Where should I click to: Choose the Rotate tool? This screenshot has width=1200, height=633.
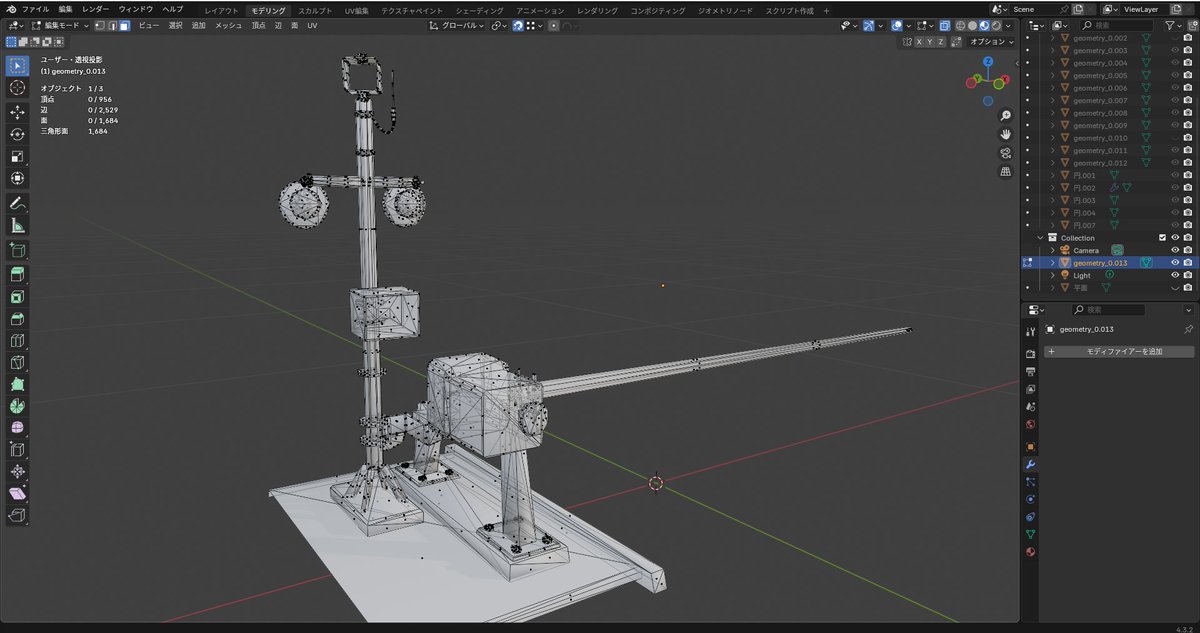click(17, 134)
